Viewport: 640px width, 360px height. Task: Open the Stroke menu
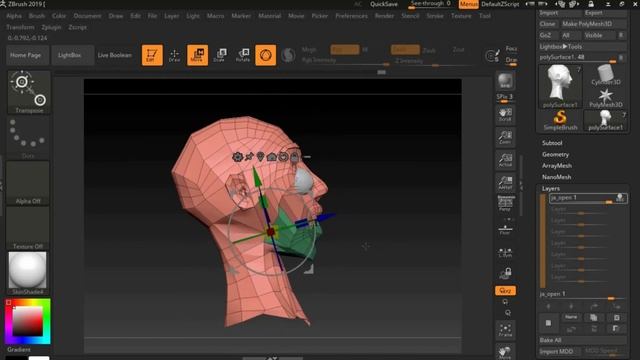coord(435,16)
